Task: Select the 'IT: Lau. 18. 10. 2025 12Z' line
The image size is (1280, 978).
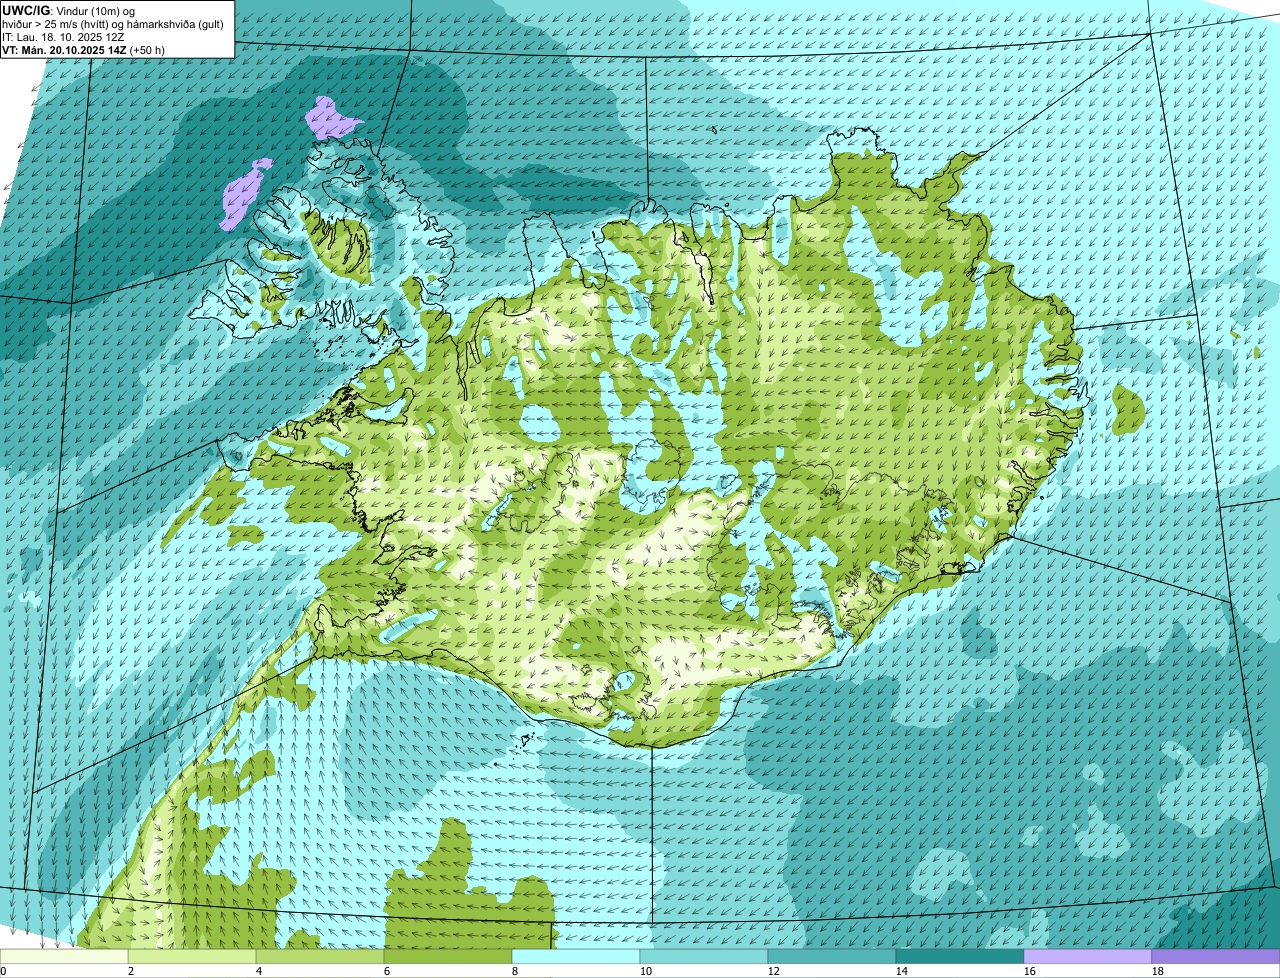Action: click(63, 37)
